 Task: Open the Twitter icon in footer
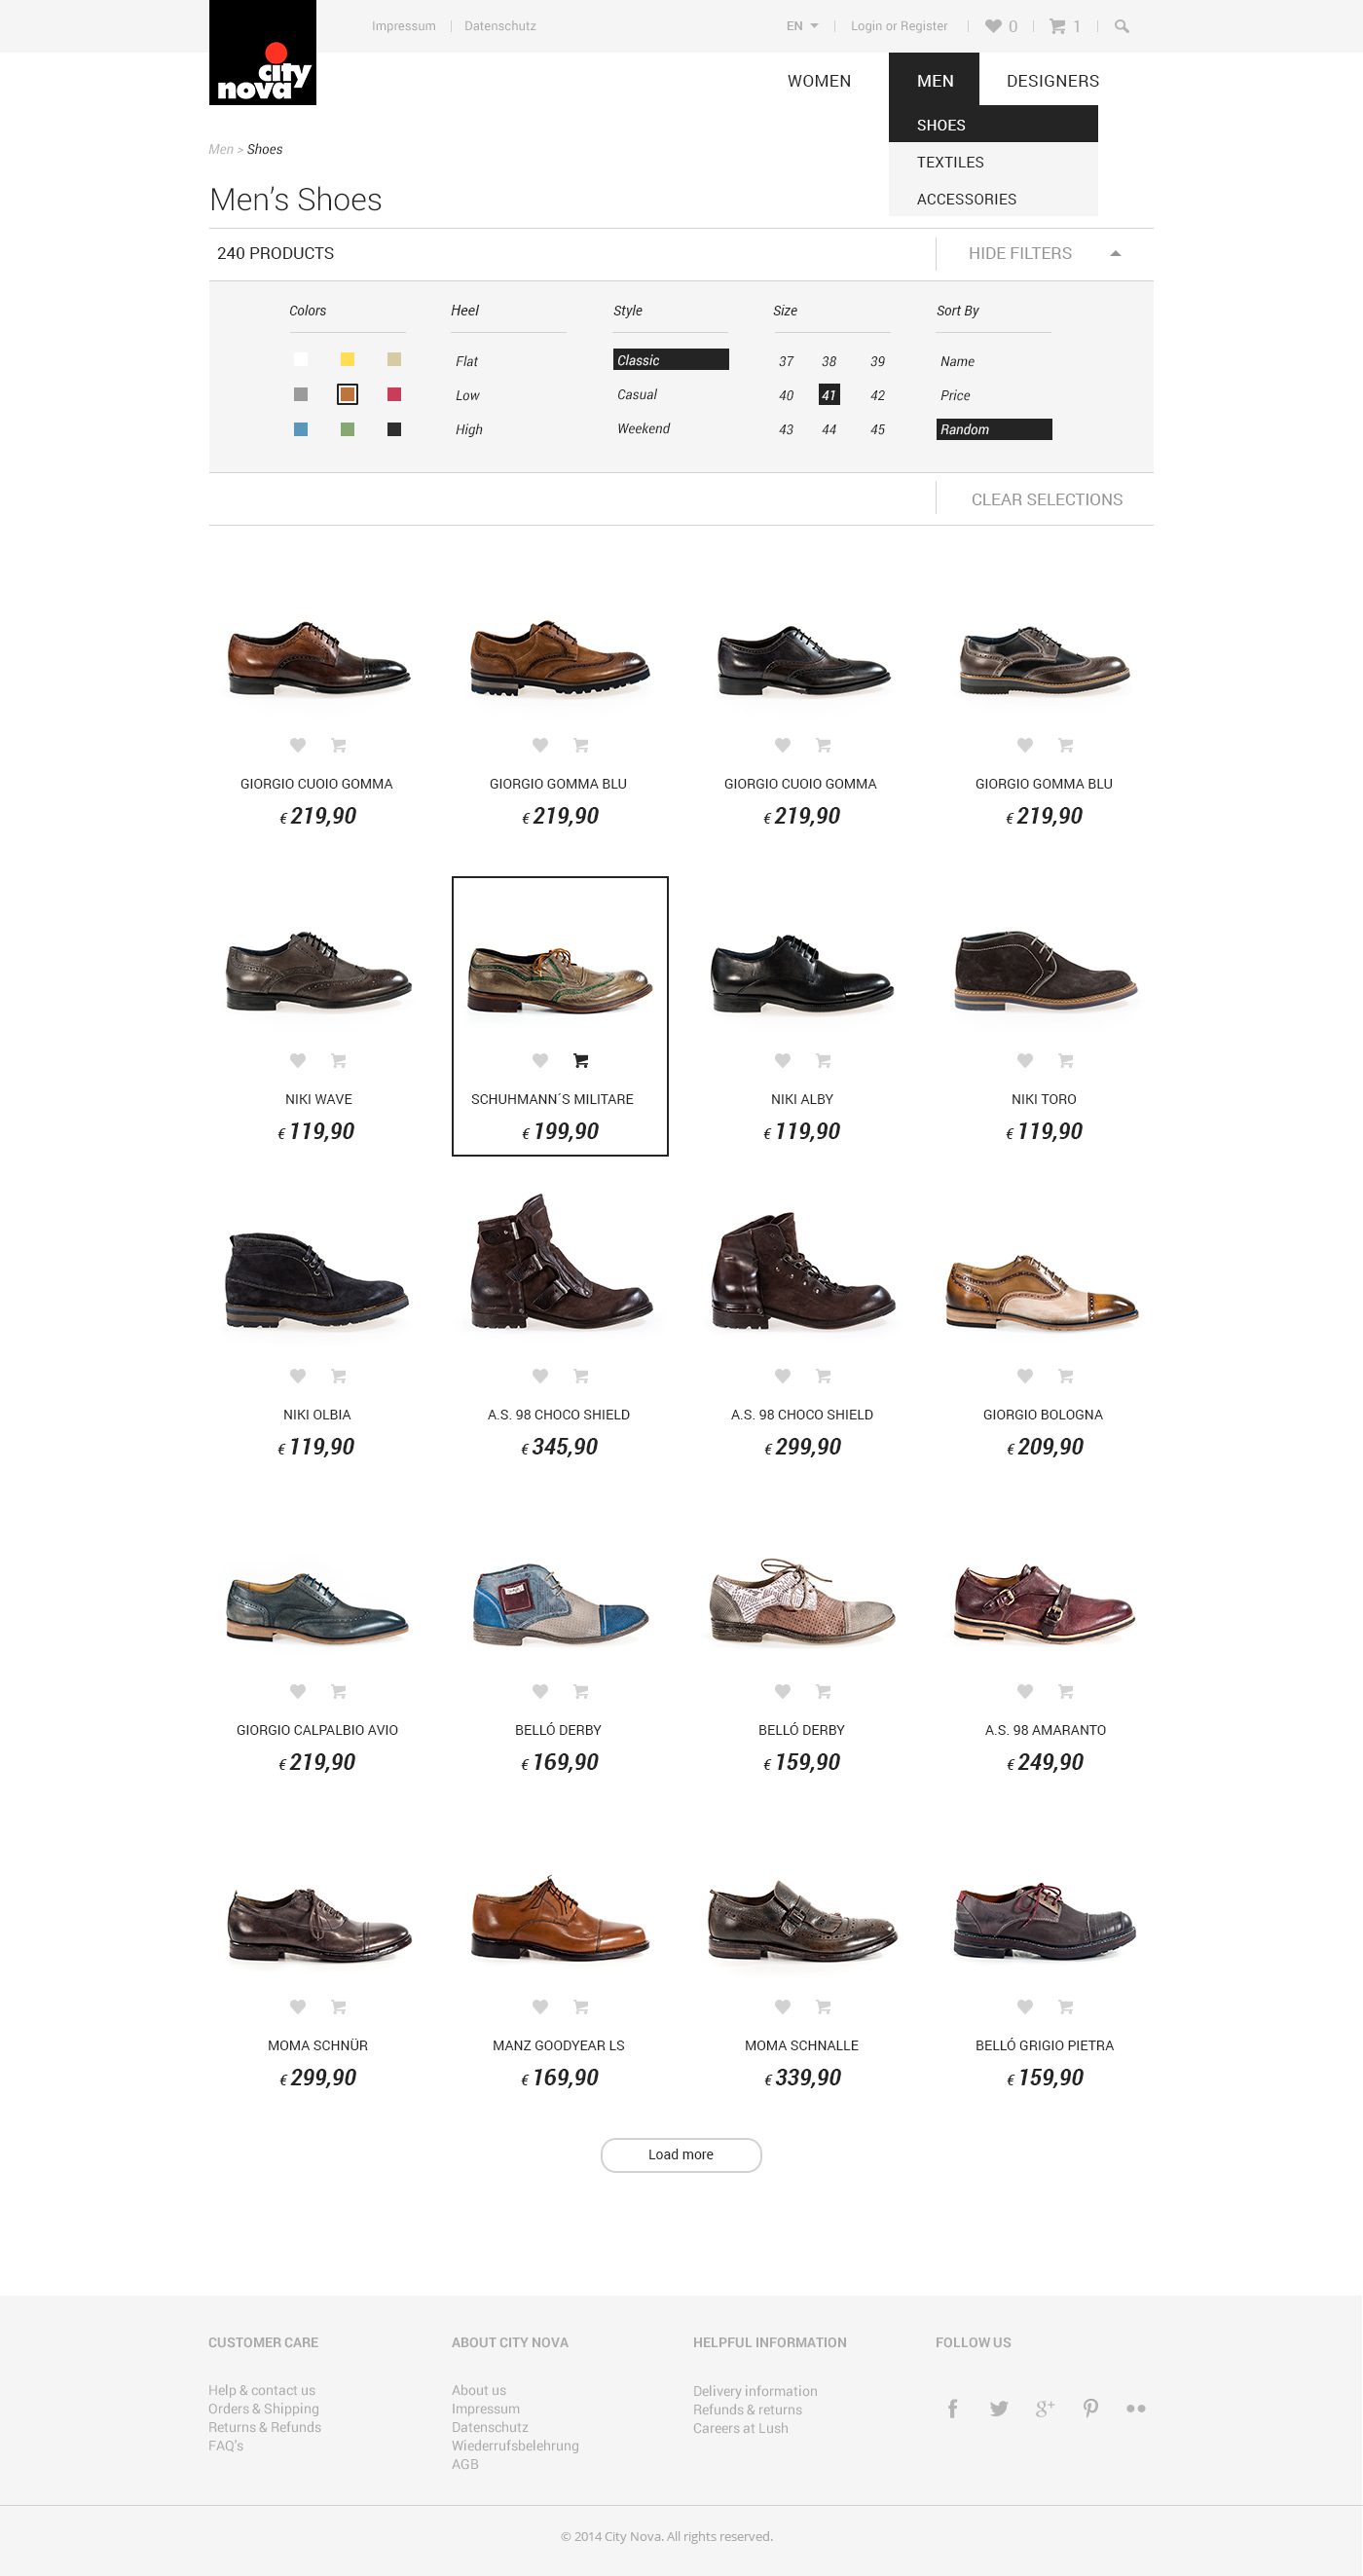998,2408
